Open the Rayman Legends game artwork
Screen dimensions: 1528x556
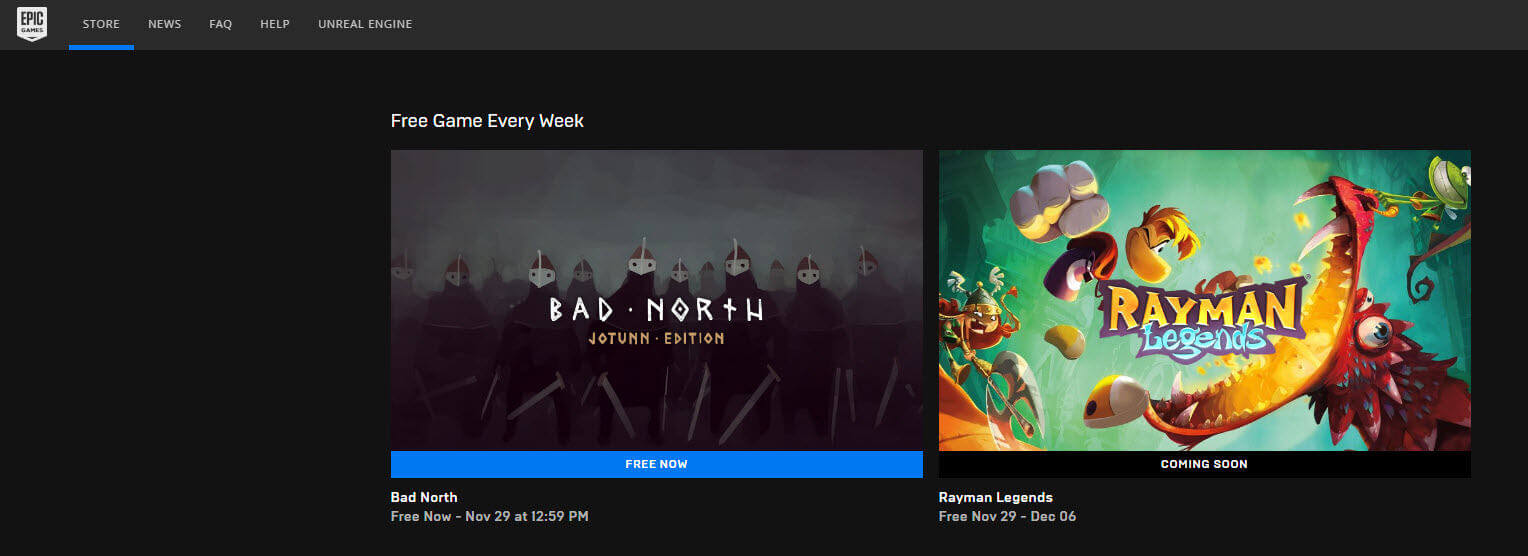[x=1205, y=300]
